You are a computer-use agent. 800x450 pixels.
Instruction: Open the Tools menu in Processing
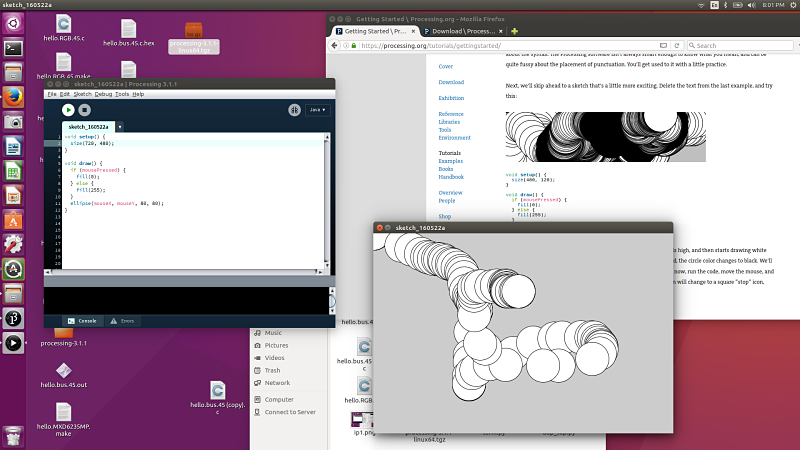pyautogui.click(x=122, y=94)
